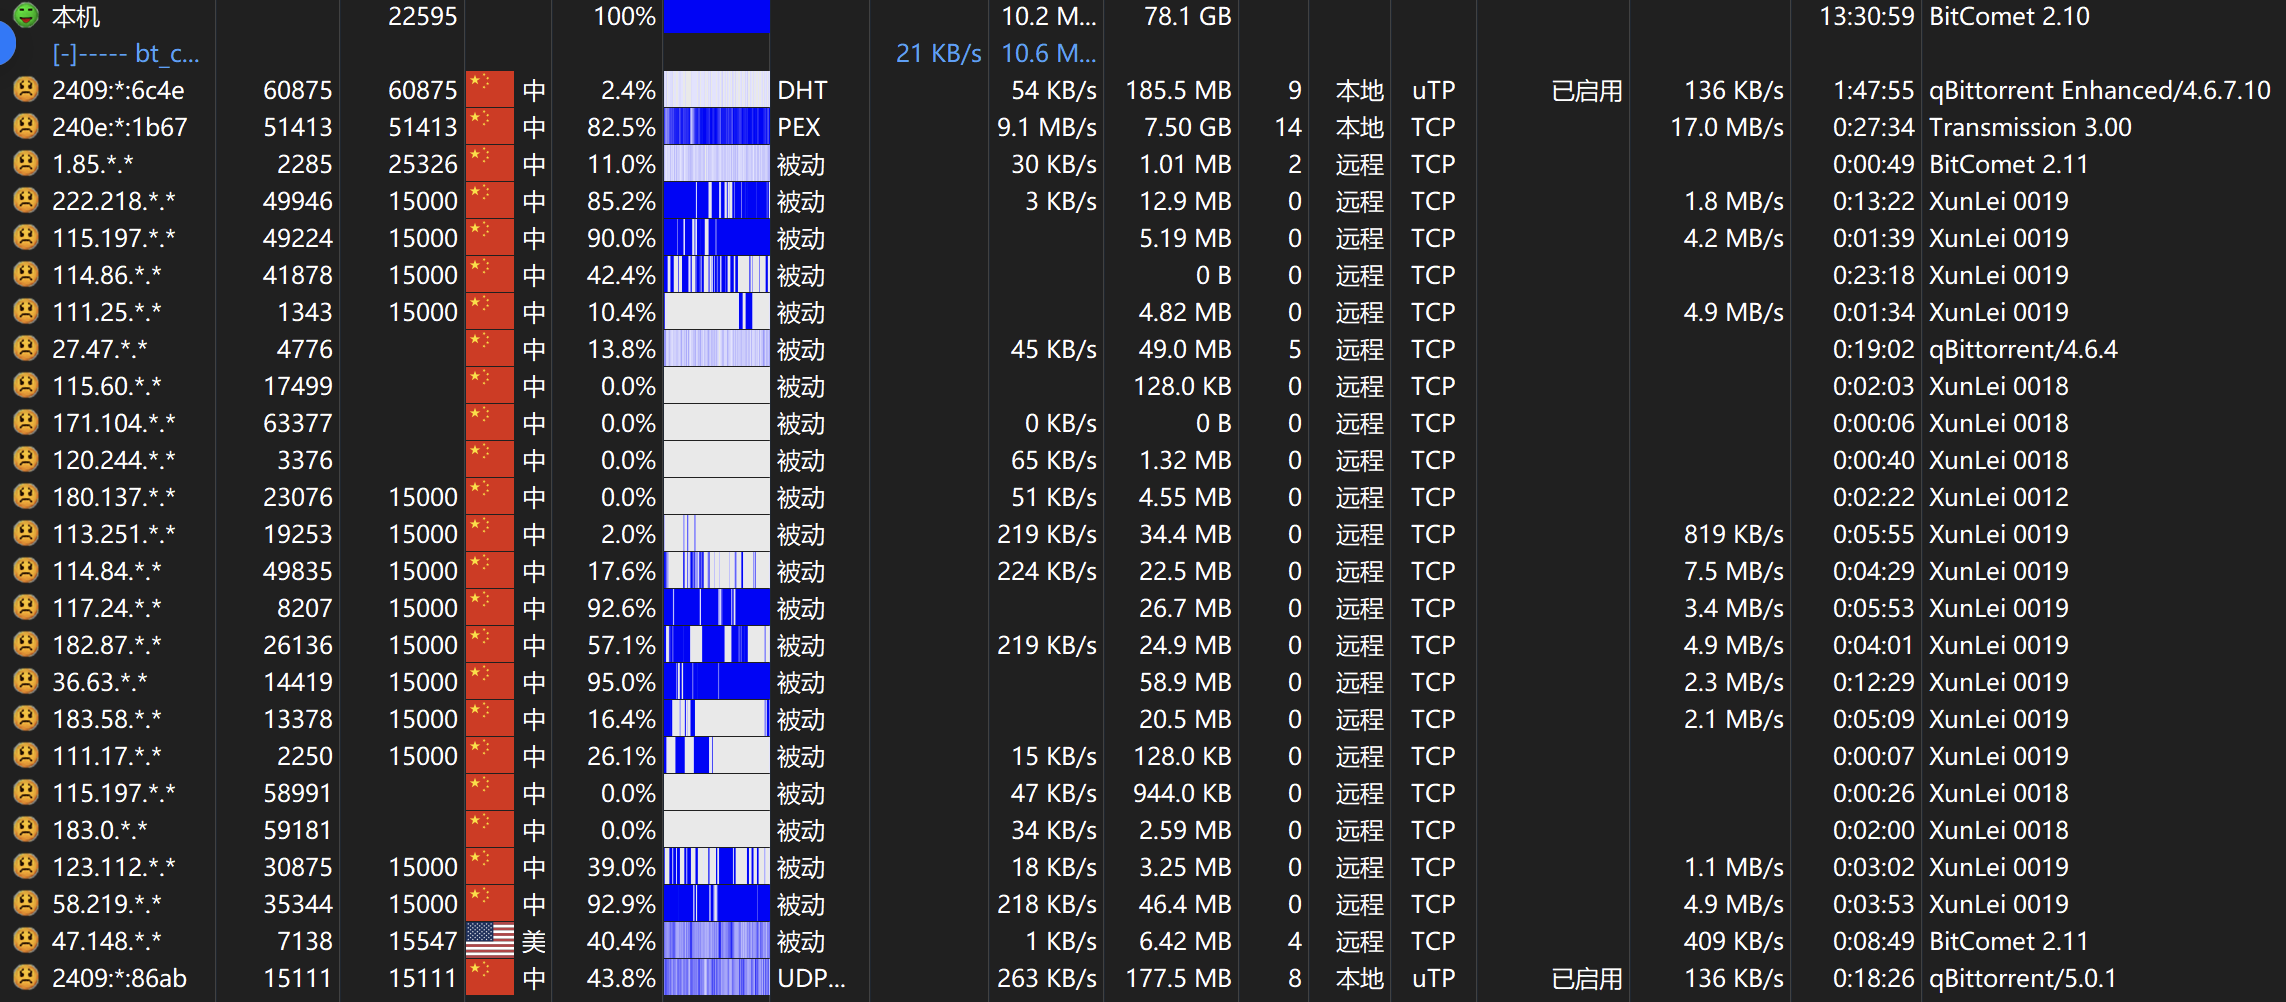Click the '78.1 GB' total size cell
The image size is (2286, 1002).
pos(1187,16)
